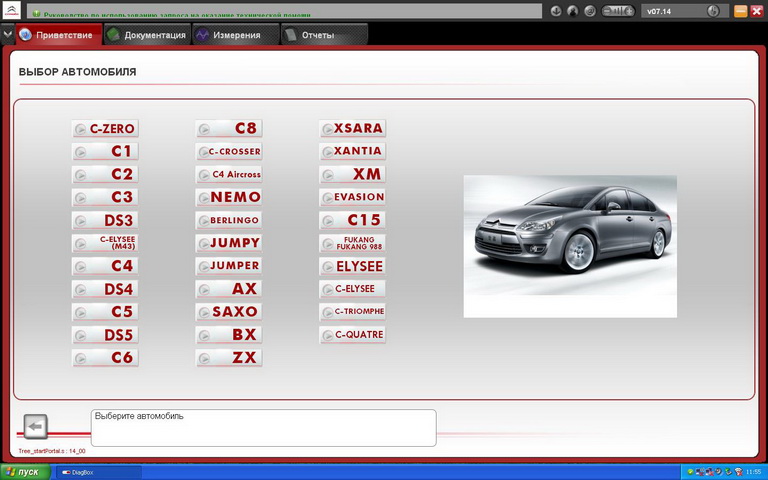Choose the C15 model
This screenshot has width=768, height=480.
pos(353,220)
